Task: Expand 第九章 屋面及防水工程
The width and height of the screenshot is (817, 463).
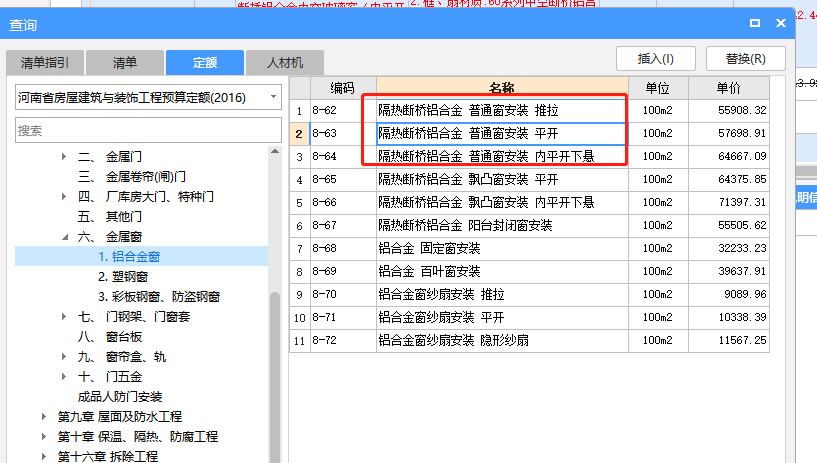Action: pos(44,417)
